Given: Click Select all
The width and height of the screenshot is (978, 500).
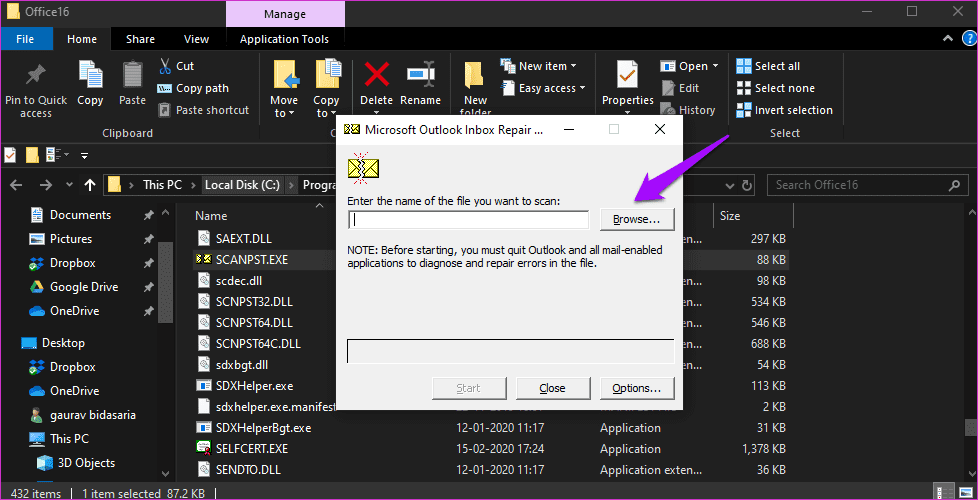Looking at the screenshot, I should (x=768, y=66).
